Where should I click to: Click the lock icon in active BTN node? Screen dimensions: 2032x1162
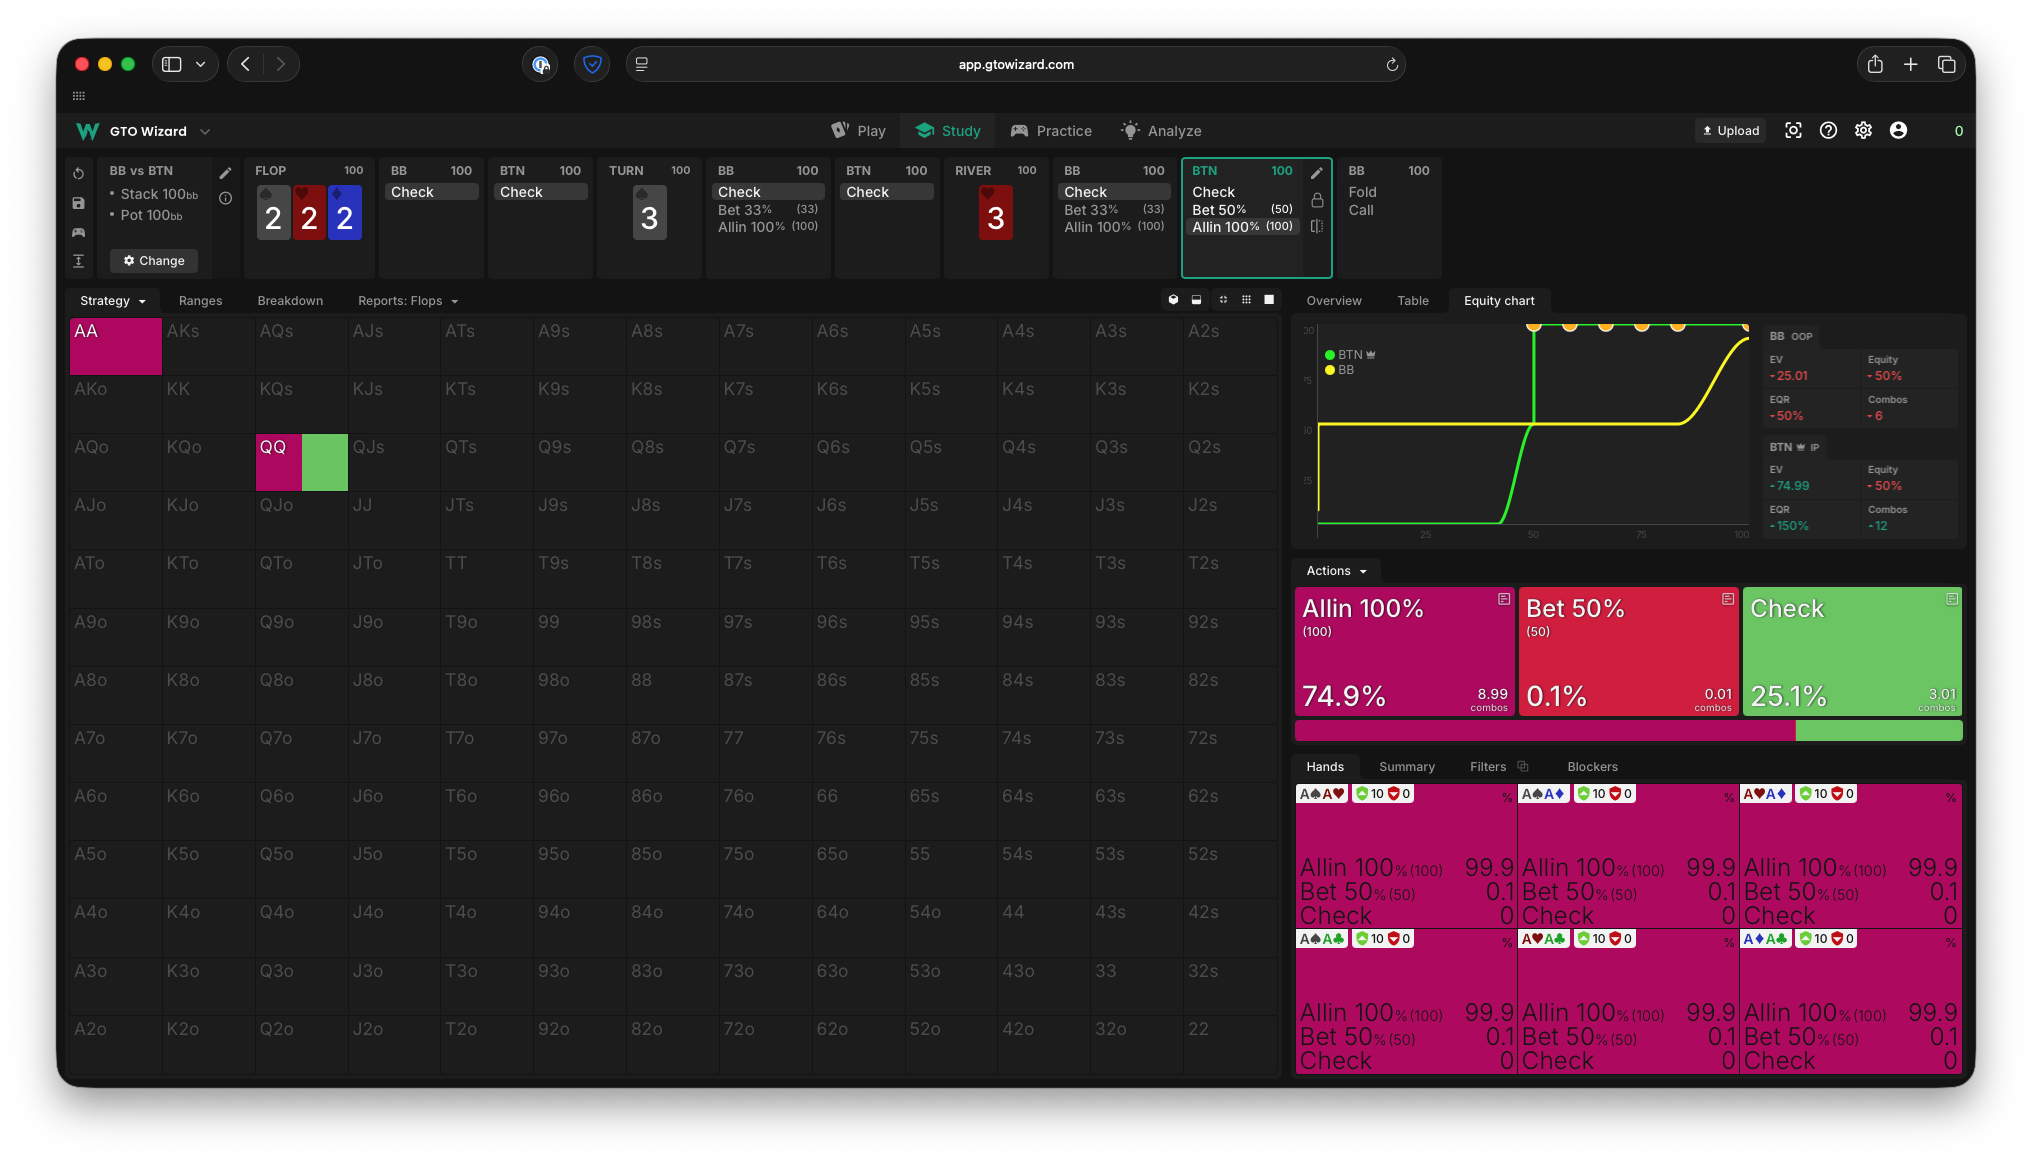(x=1317, y=200)
